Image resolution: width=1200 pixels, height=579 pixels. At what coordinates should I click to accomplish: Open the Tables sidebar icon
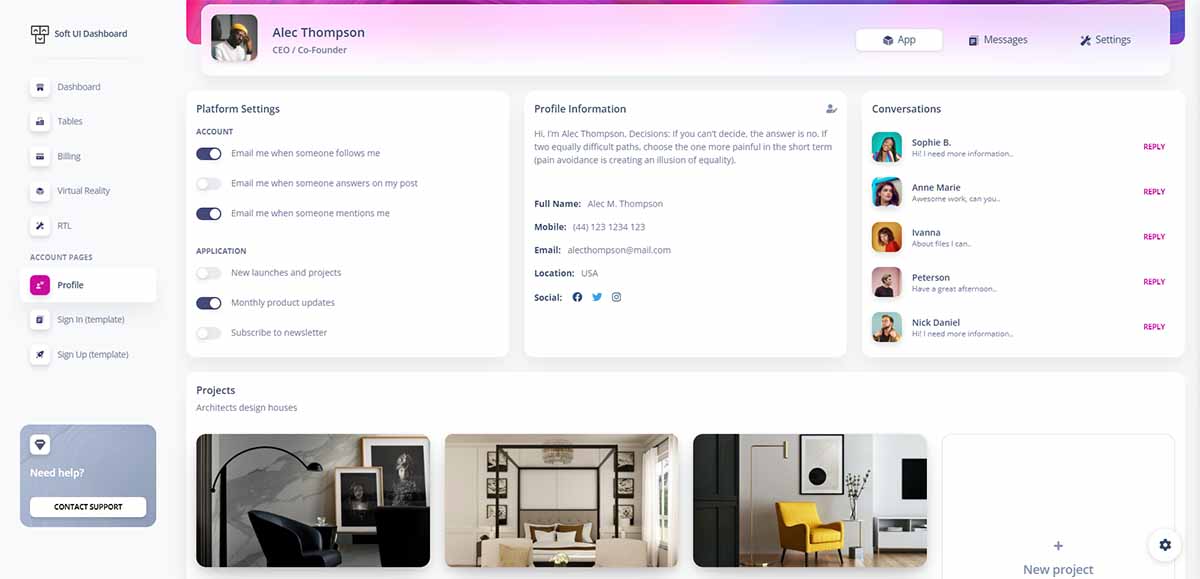[40, 121]
